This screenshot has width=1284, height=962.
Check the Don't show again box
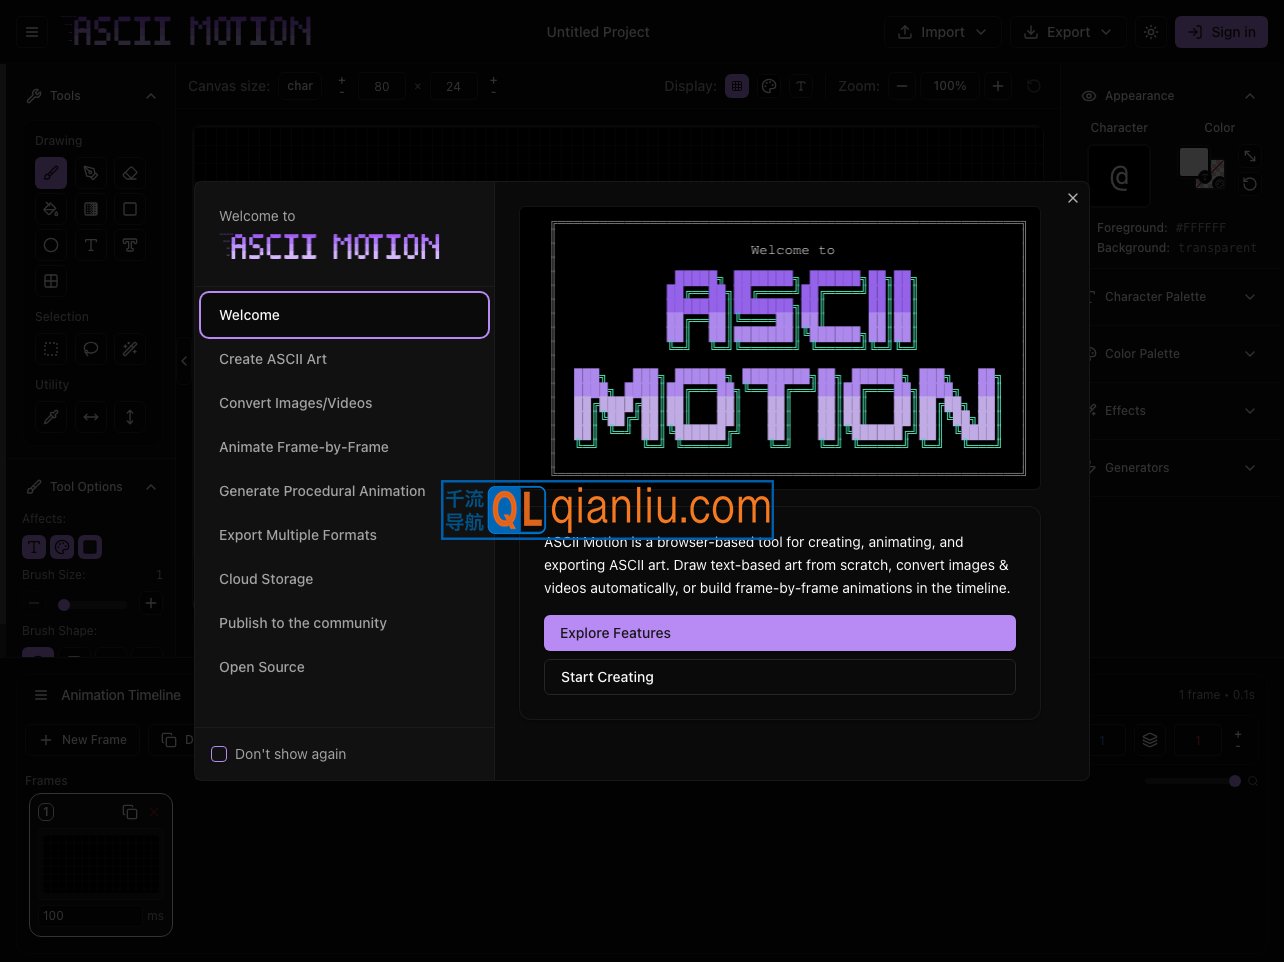pos(219,754)
